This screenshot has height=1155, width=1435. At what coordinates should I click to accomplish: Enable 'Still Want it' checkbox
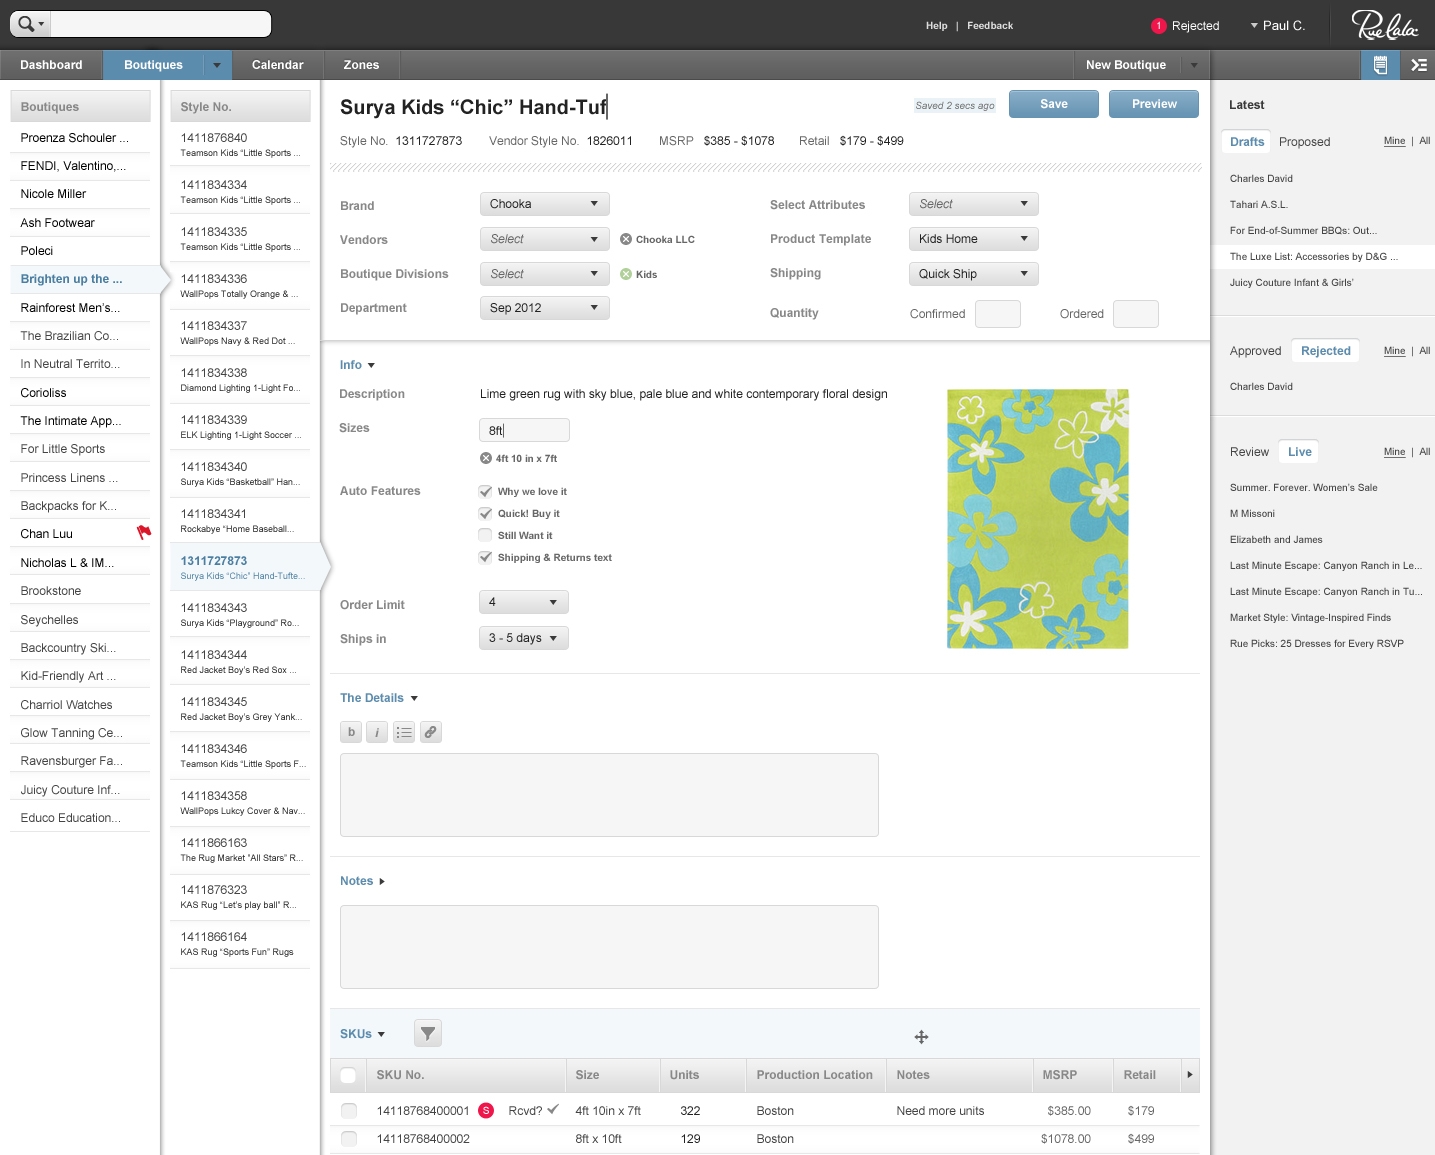pos(485,535)
